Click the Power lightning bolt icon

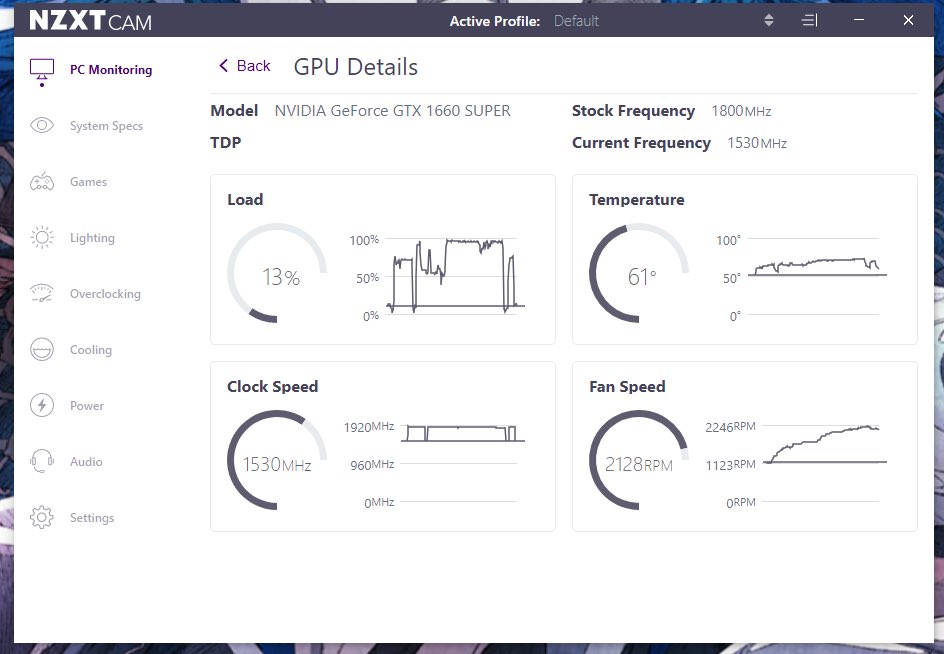coord(42,405)
